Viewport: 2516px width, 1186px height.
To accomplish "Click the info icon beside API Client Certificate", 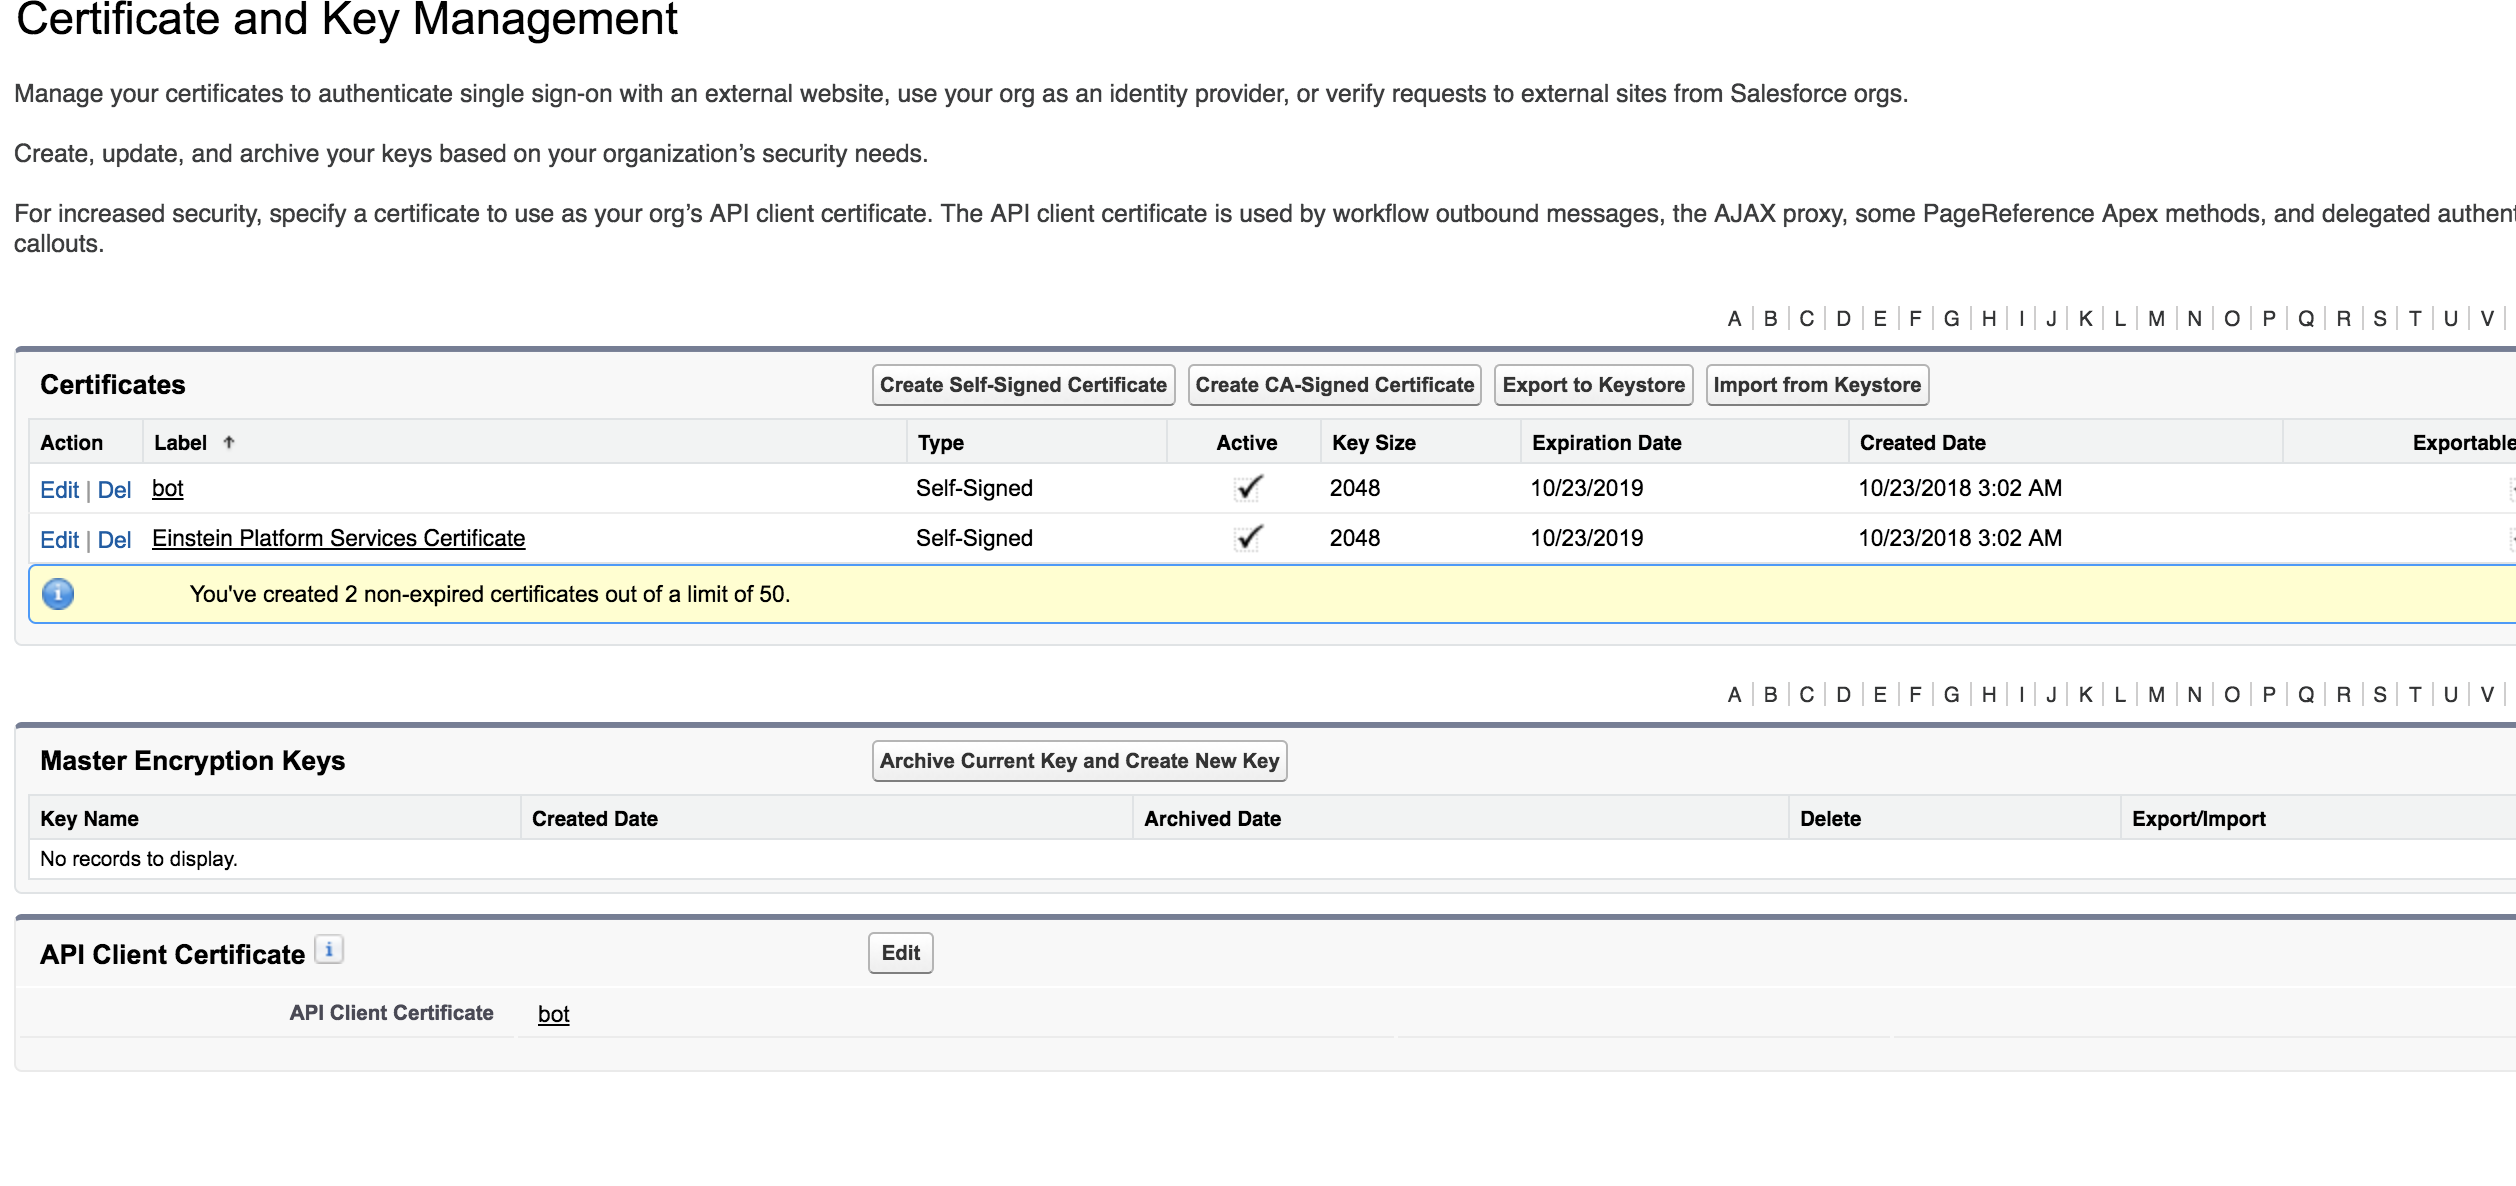I will 329,949.
